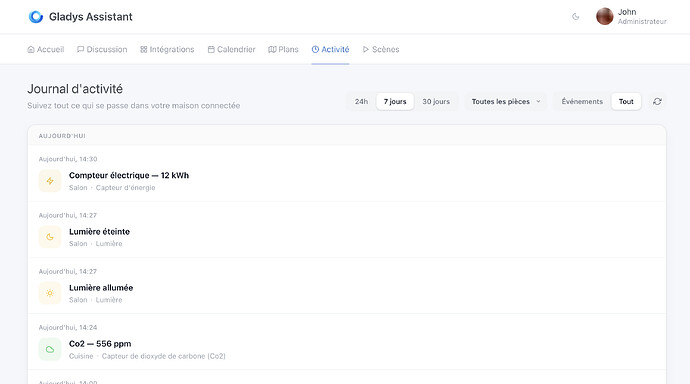Expand the Toutes les pièces dropdown
Viewport: 690px width, 384px height.
(506, 102)
